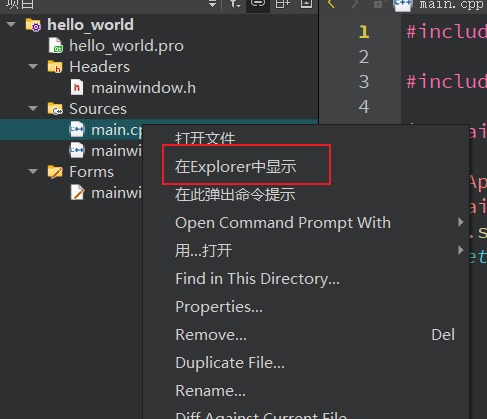Click the Forms folder icon

tap(55, 172)
